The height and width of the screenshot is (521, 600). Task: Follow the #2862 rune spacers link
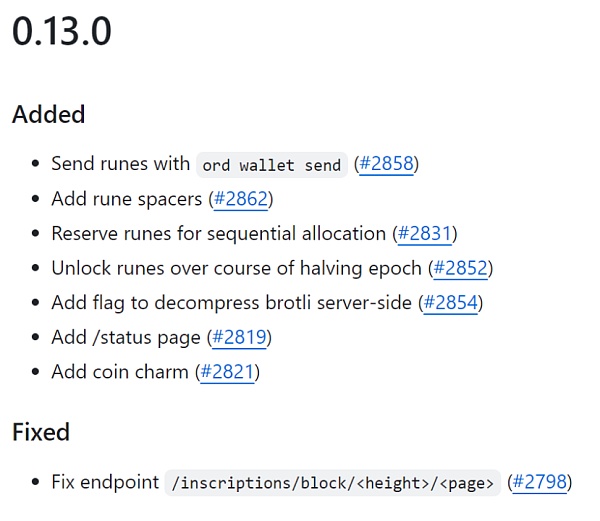pyautogui.click(x=241, y=199)
